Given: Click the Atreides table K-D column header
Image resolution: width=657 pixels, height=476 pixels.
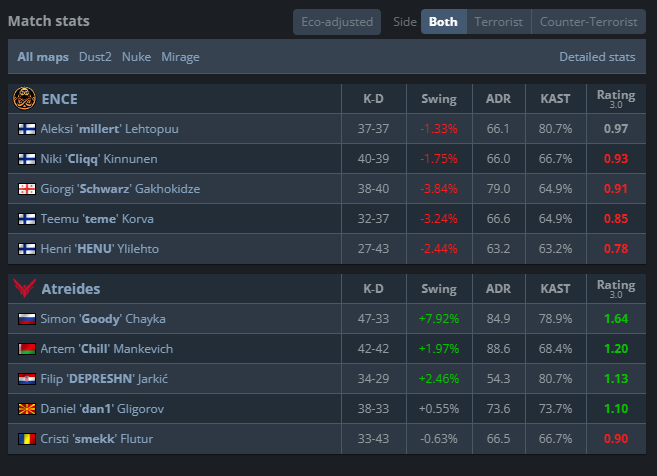Looking at the screenshot, I should 373,289.
